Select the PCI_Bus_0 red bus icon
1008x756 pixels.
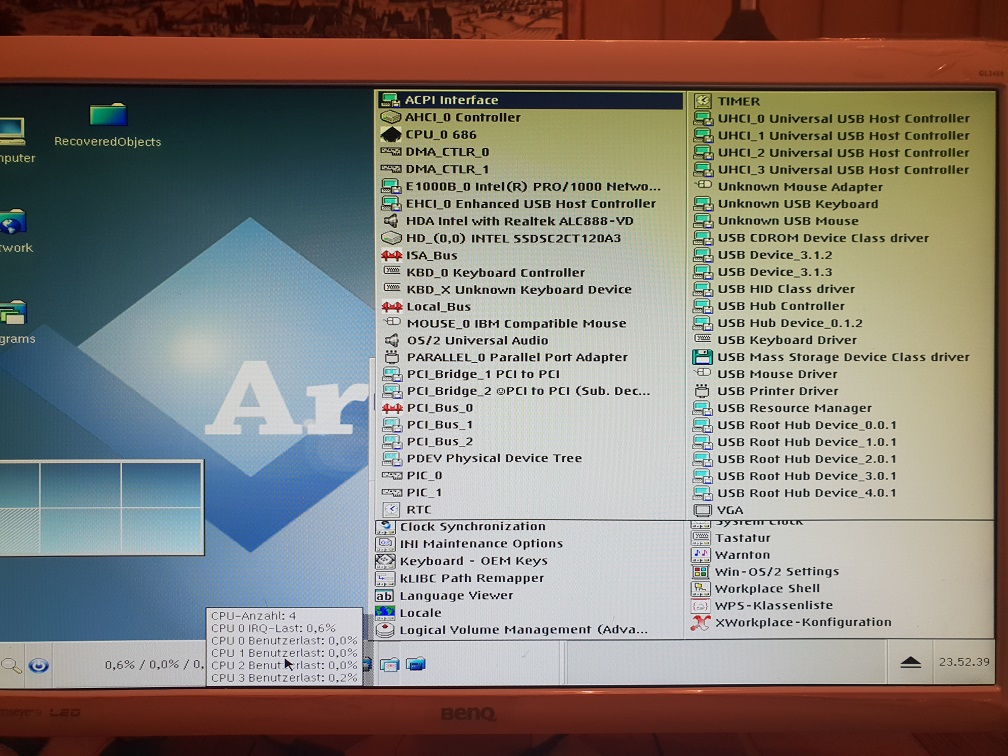392,408
